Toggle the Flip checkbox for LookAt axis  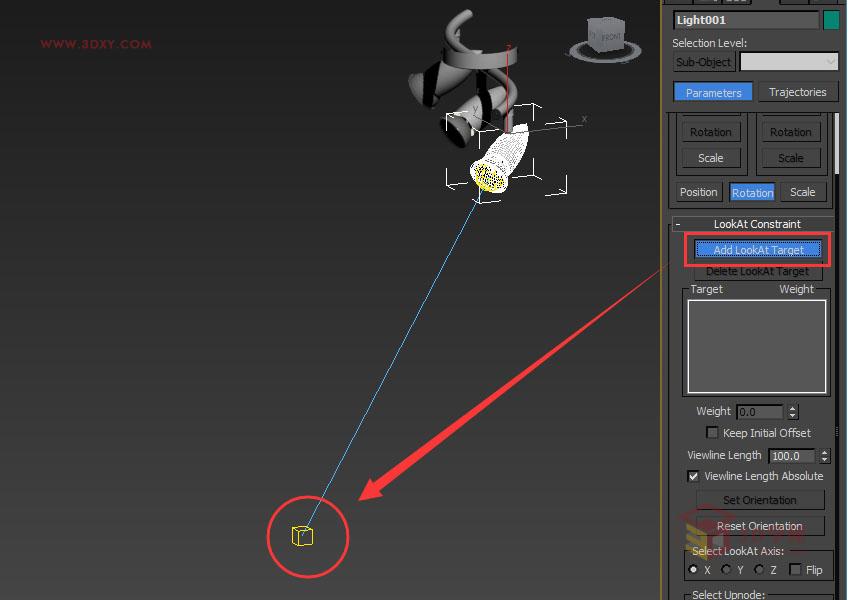point(795,568)
